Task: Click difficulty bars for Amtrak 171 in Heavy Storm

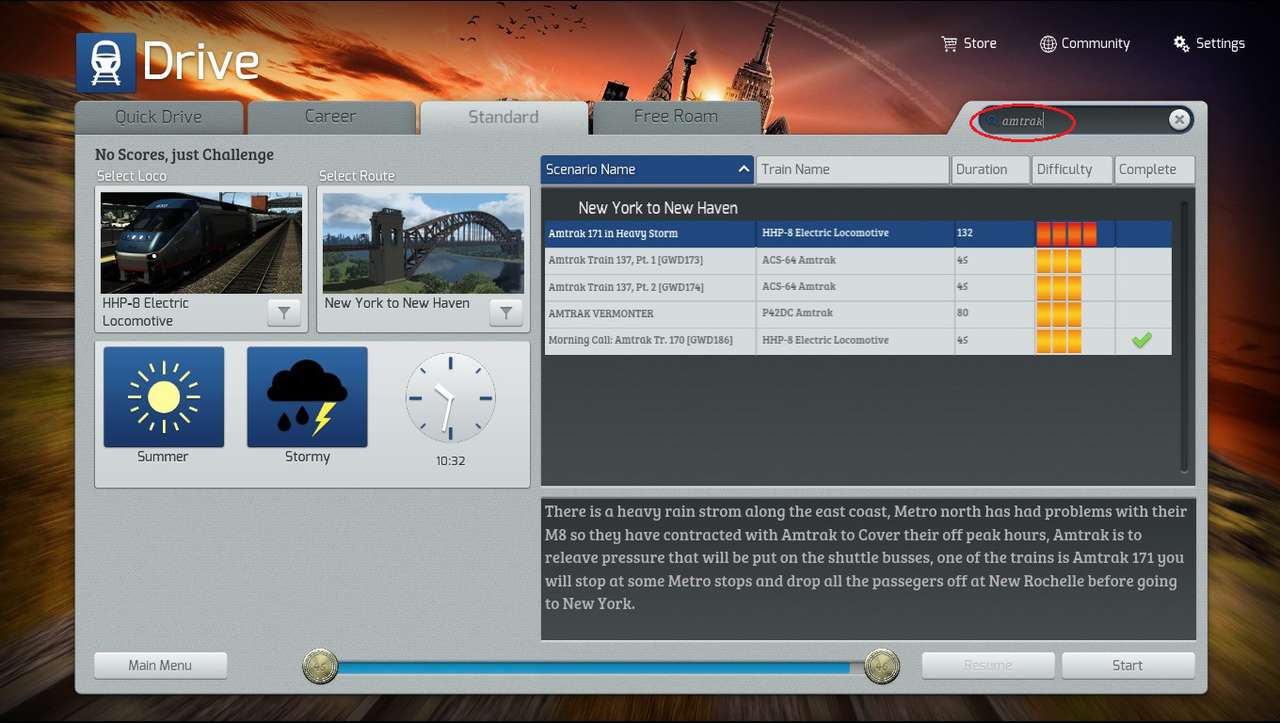Action: coord(1067,234)
